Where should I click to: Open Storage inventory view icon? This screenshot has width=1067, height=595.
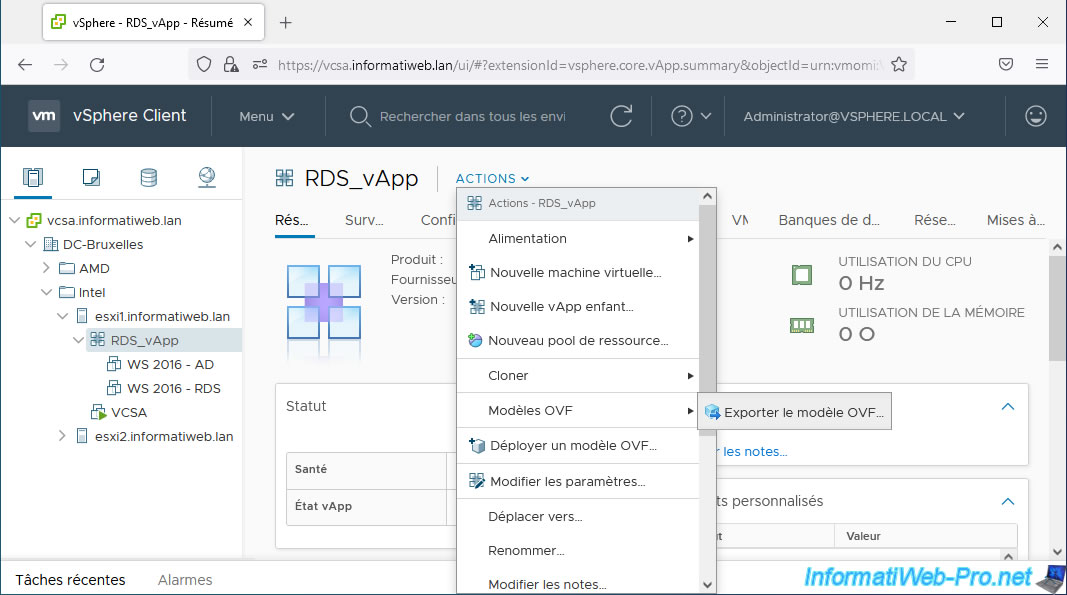point(148,178)
